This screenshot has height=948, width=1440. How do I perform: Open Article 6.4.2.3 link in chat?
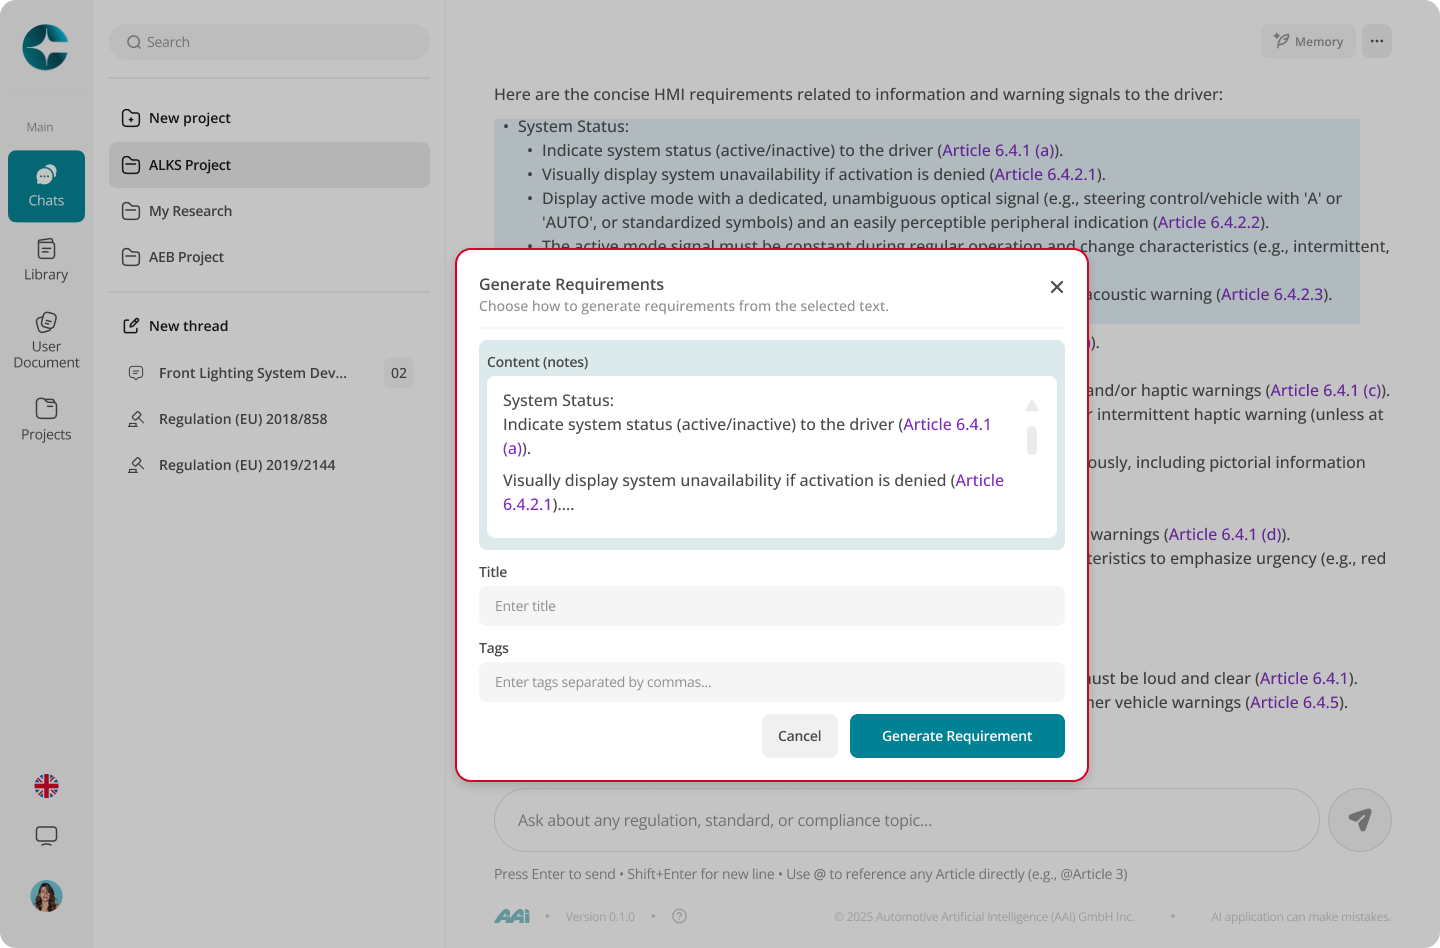point(1273,294)
